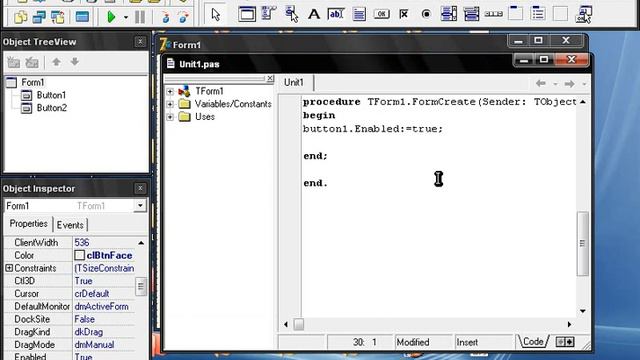
Task: Click the vertical scrollbar thumb in editor
Action: 582,244
